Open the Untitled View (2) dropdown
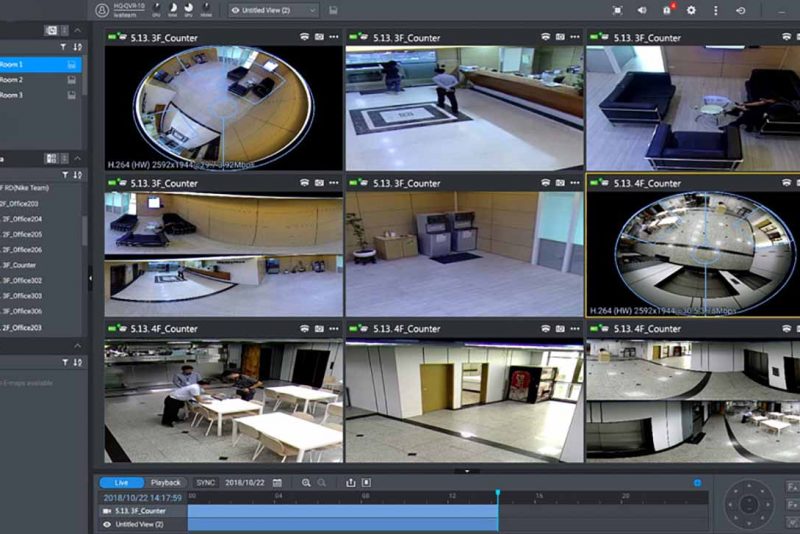The width and height of the screenshot is (800, 534). (273, 10)
